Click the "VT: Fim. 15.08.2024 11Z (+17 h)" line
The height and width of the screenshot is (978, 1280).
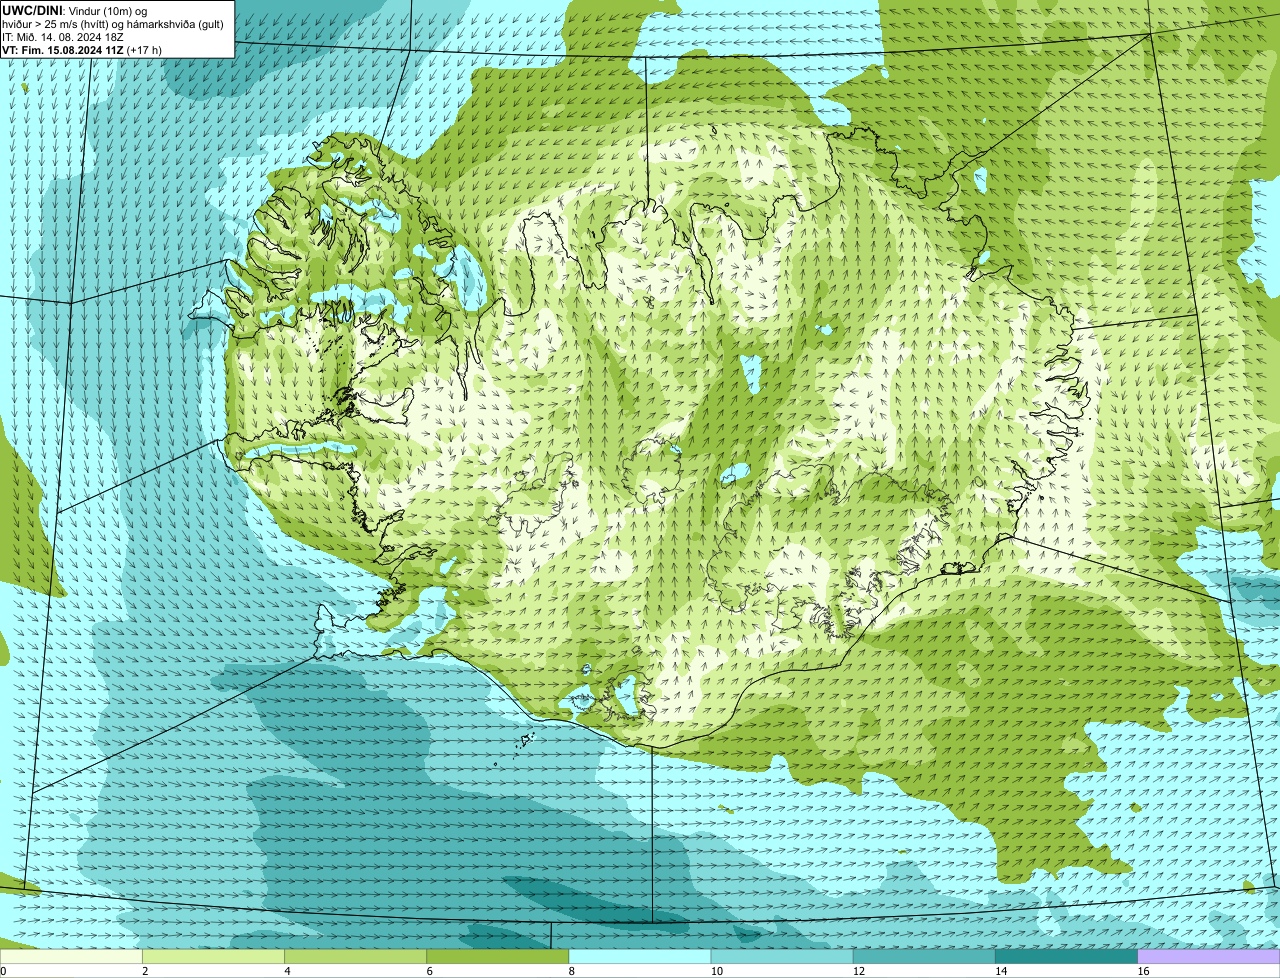pos(82,50)
